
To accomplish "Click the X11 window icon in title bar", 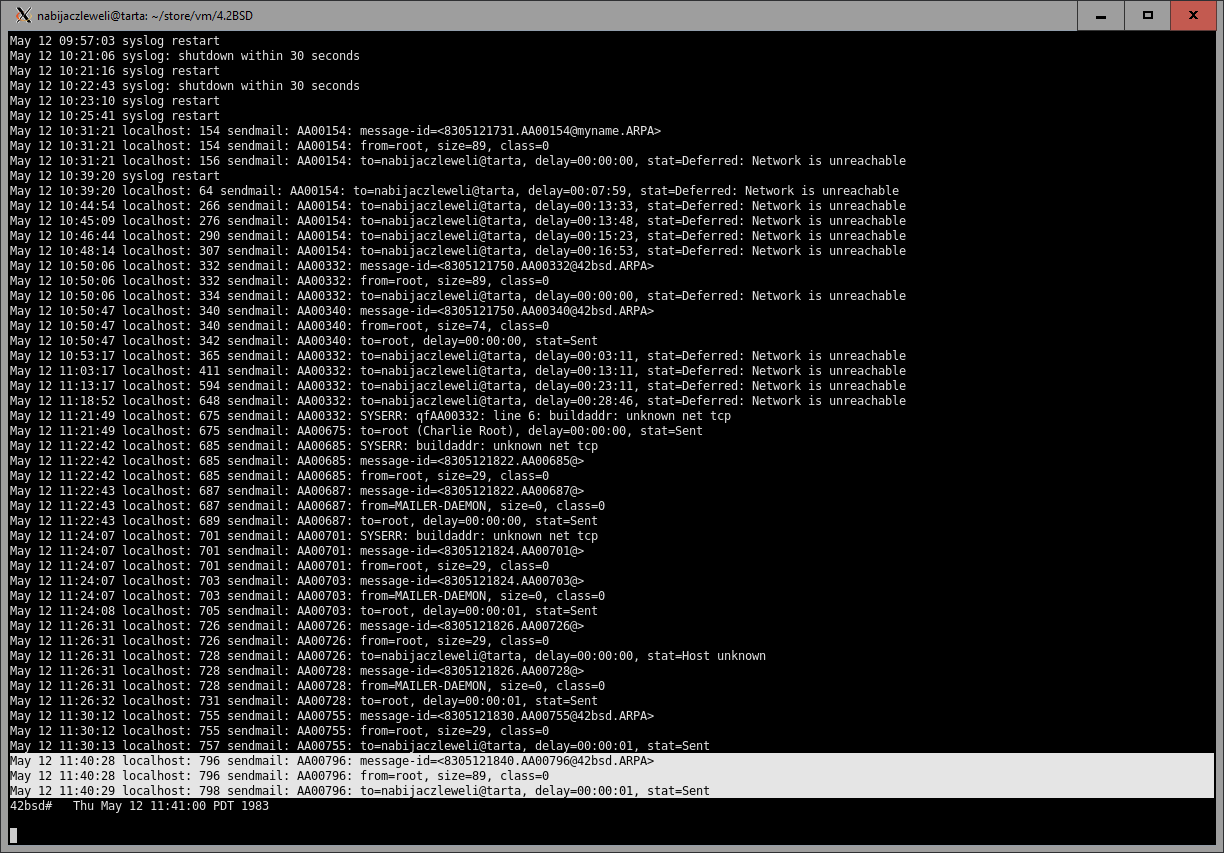I will click(24, 15).
